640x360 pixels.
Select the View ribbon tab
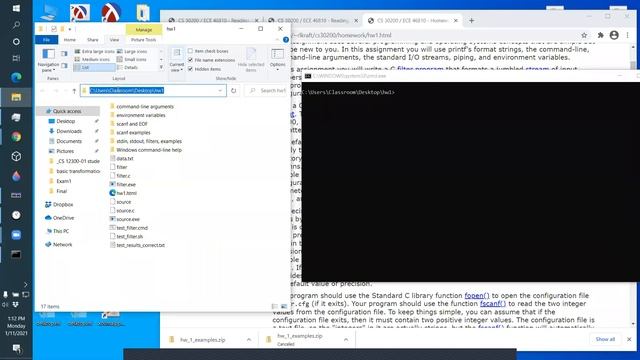(x=114, y=40)
